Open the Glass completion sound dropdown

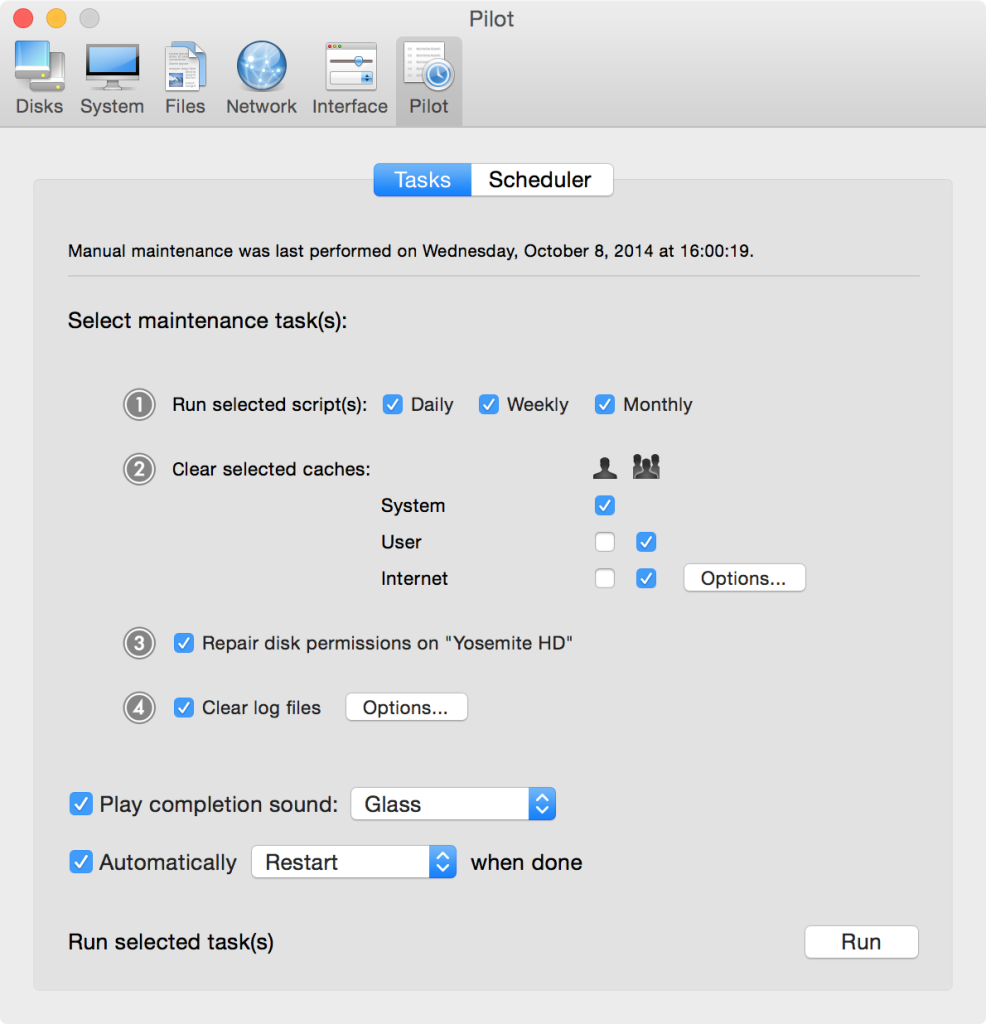coord(453,804)
